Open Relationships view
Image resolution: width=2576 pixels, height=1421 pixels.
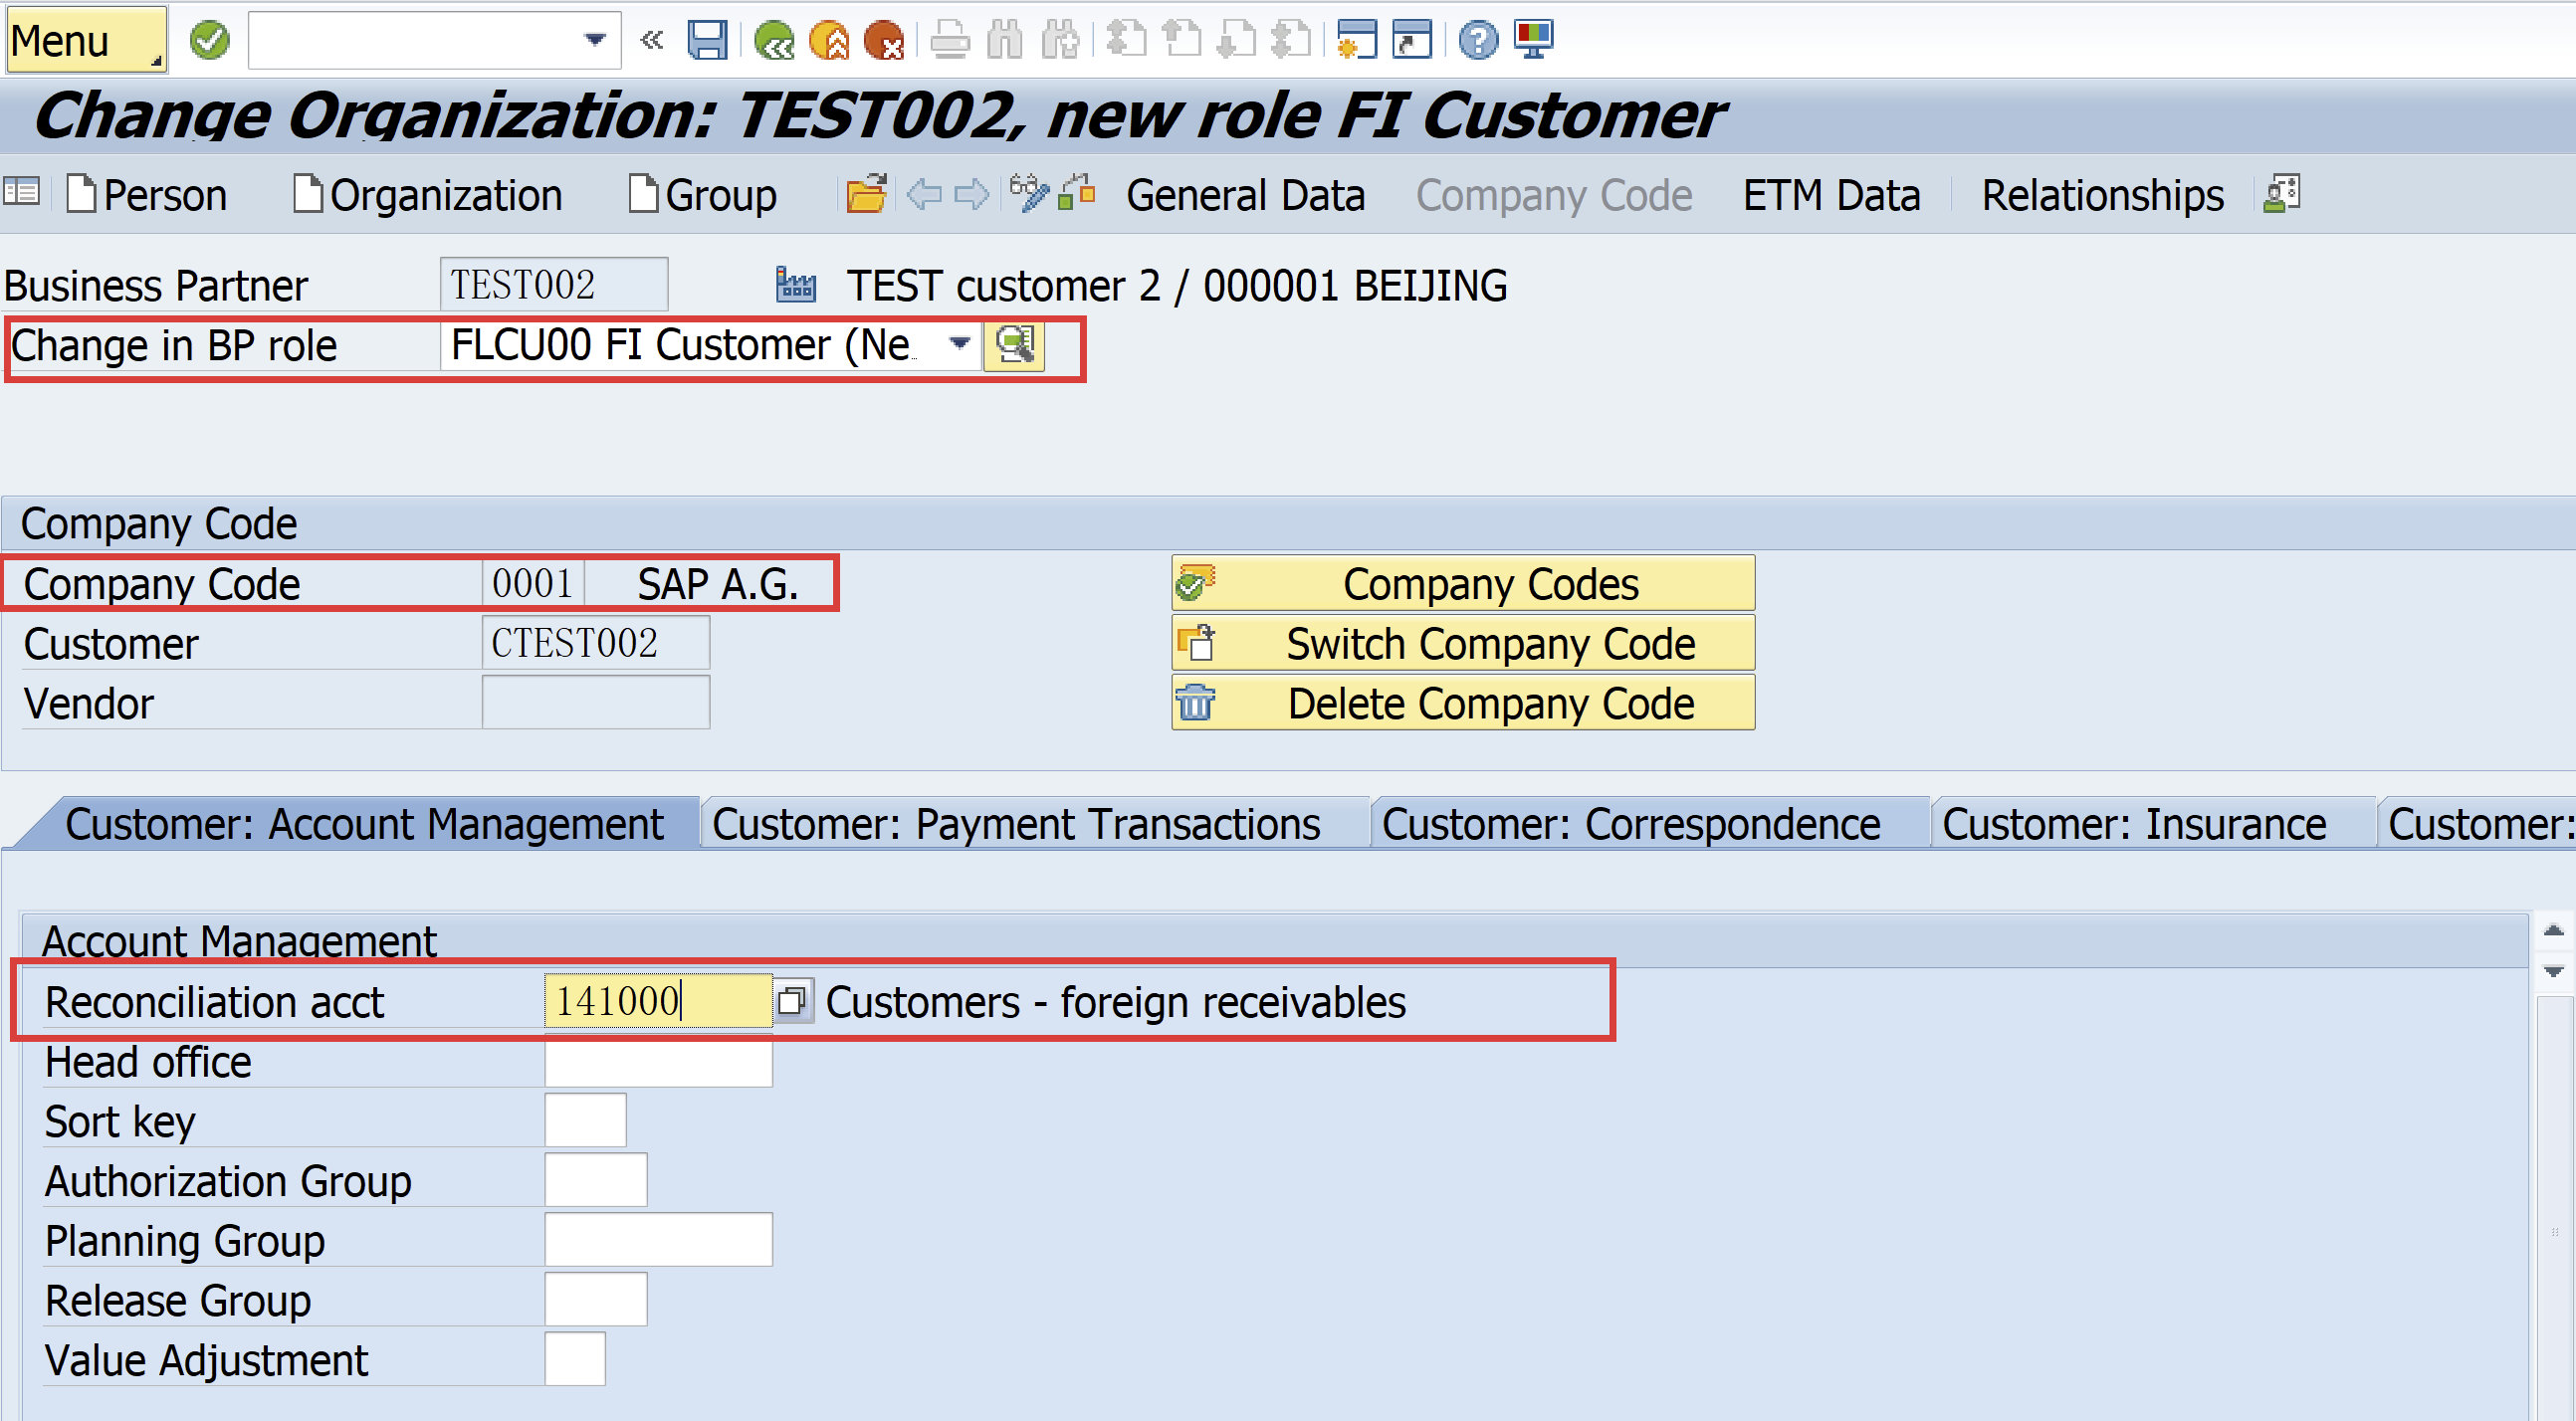(x=2102, y=194)
